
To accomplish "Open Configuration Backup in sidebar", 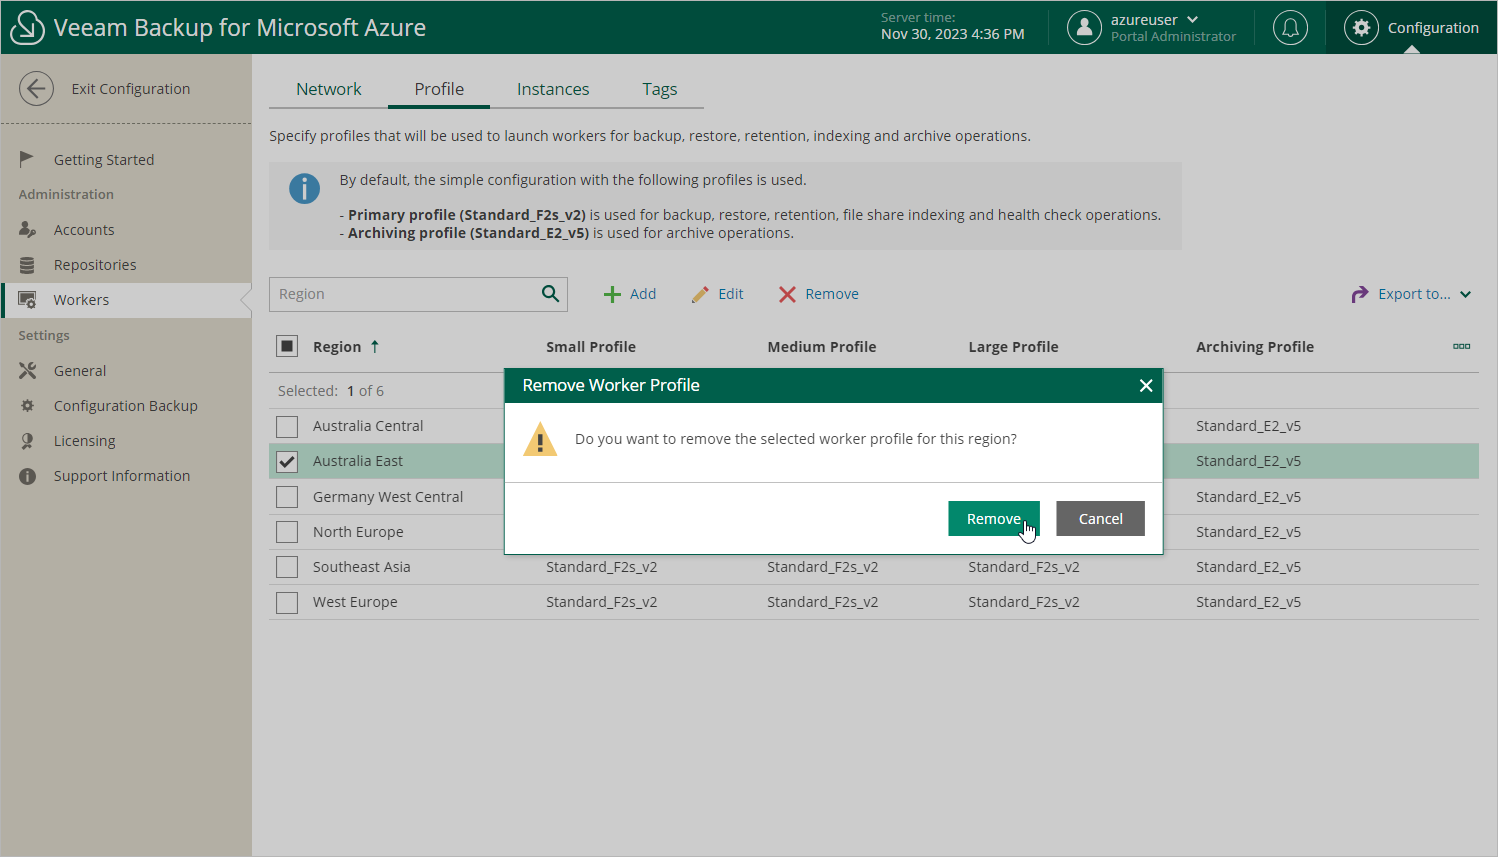I will [125, 406].
